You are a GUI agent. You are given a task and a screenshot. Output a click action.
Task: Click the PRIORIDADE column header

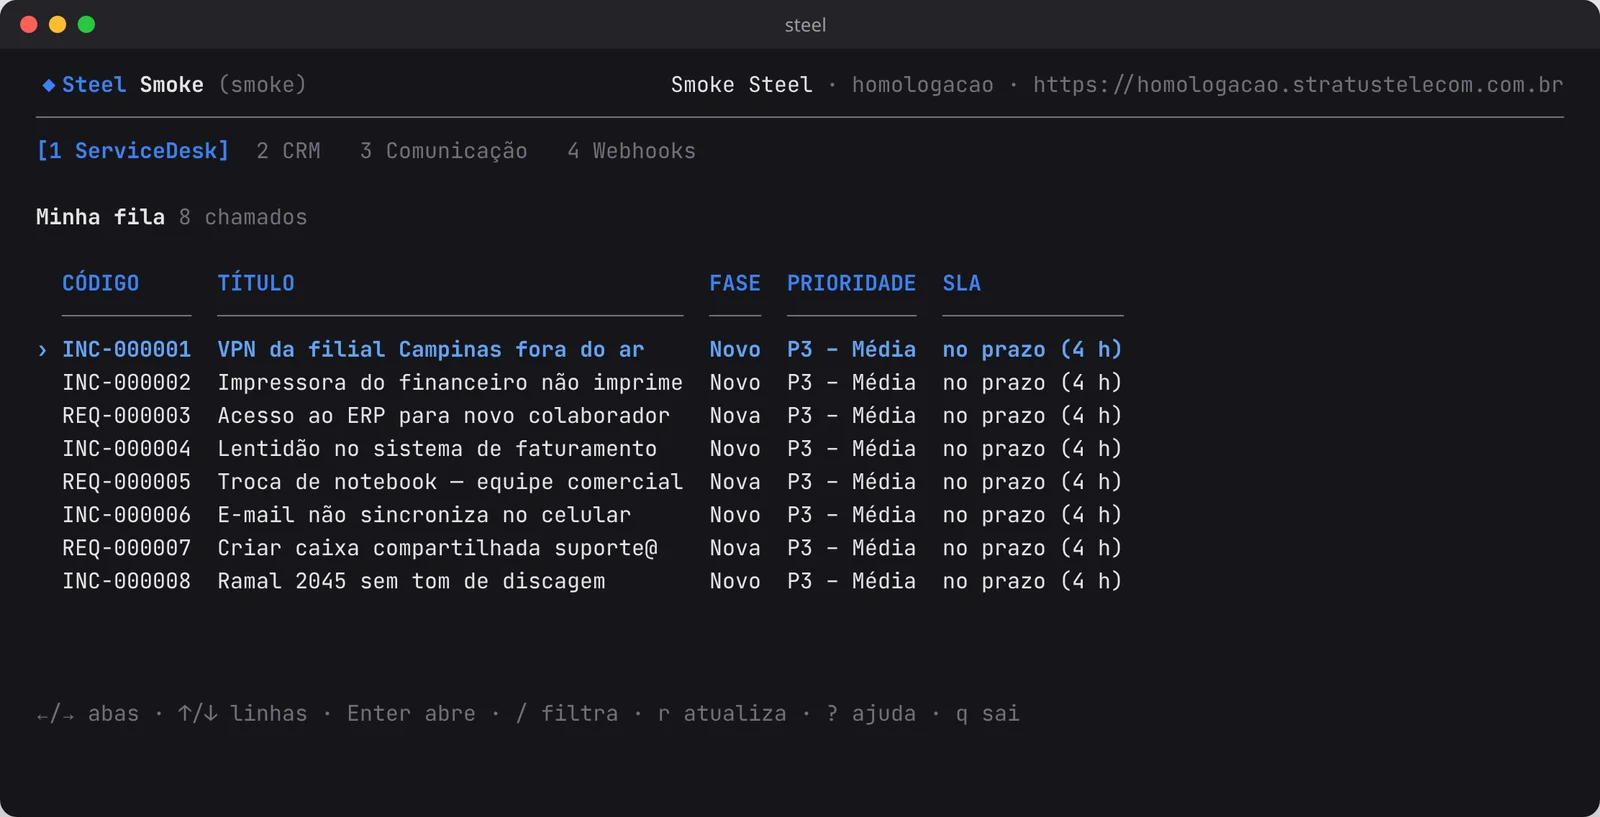(851, 283)
